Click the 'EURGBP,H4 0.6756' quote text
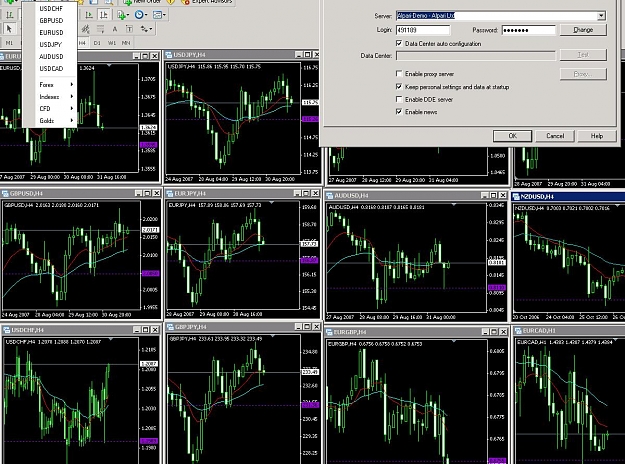625x464 pixels. [x=375, y=344]
